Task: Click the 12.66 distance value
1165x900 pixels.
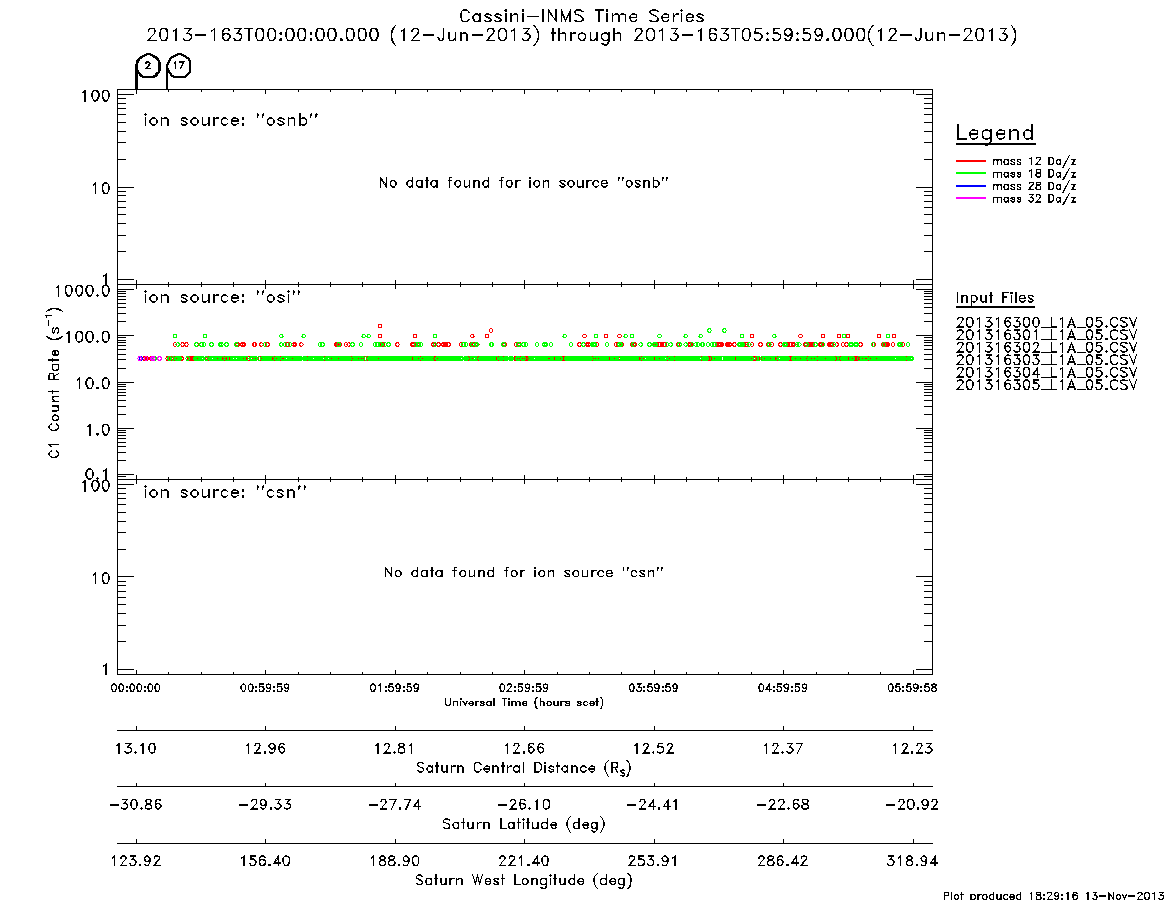Action: 524,748
